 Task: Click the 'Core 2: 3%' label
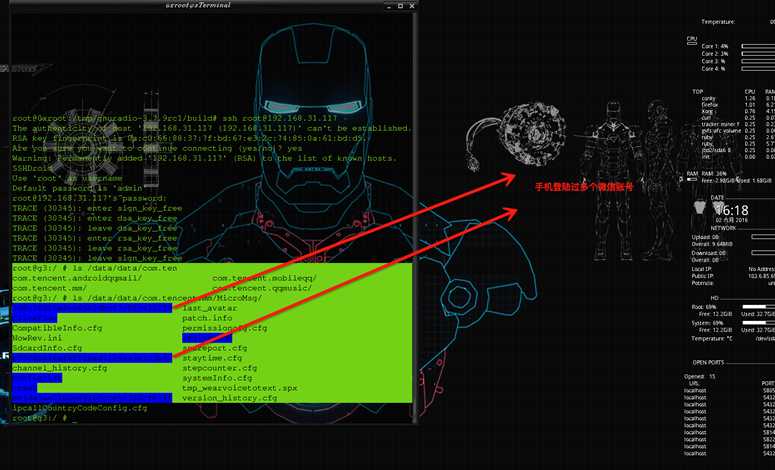point(715,53)
